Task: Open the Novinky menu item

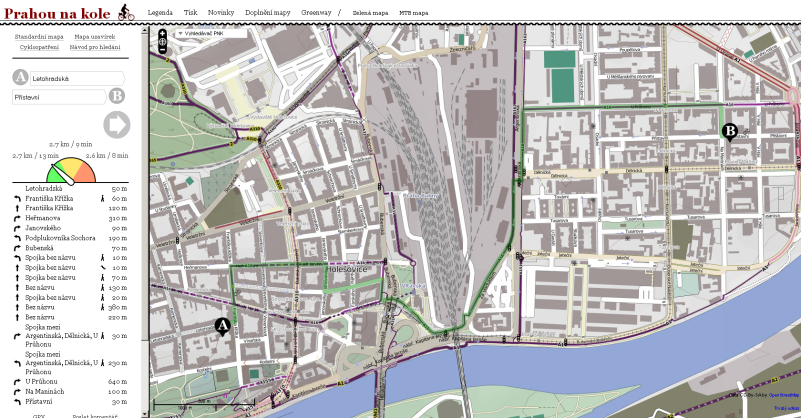Action: (x=221, y=12)
